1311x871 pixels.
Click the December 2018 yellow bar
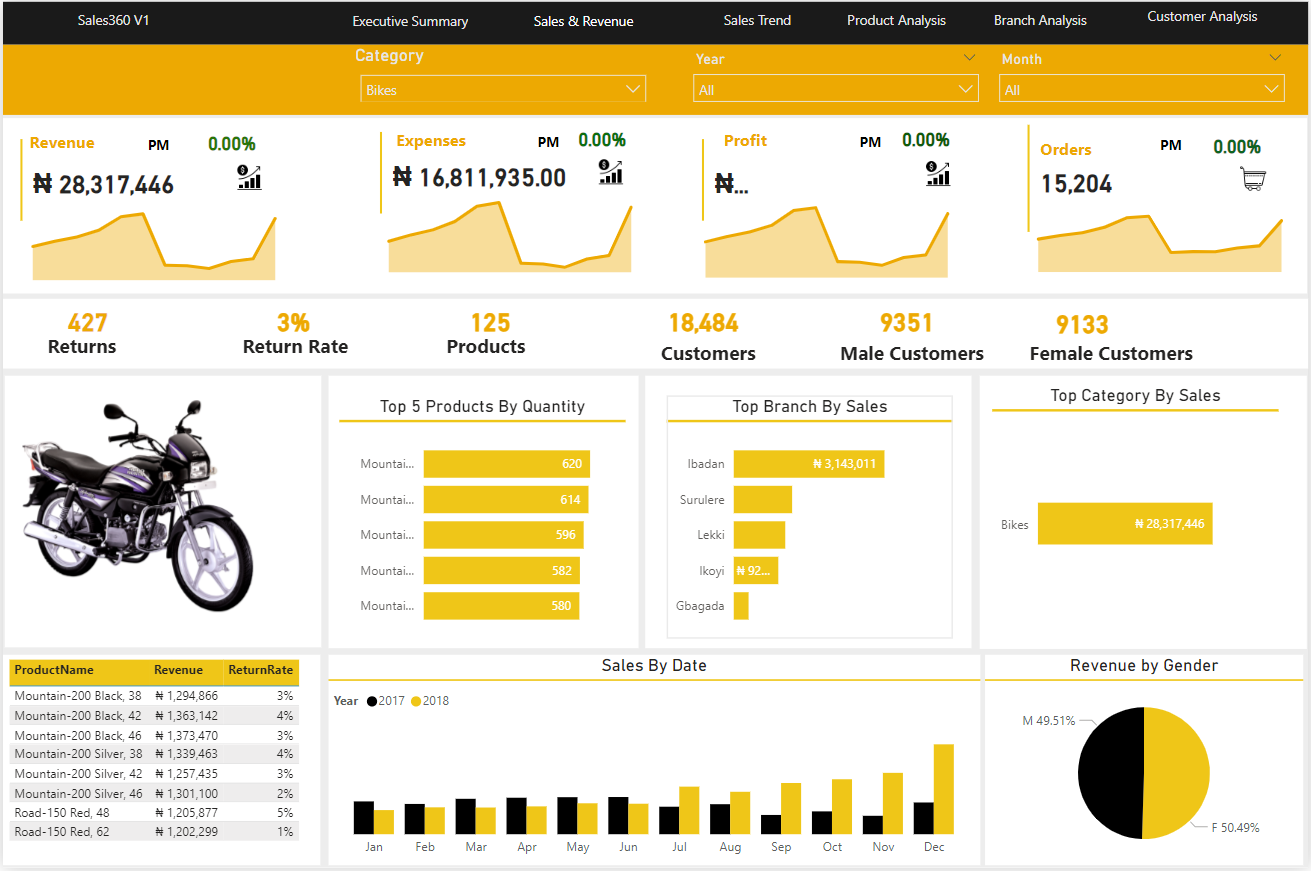[x=943, y=789]
